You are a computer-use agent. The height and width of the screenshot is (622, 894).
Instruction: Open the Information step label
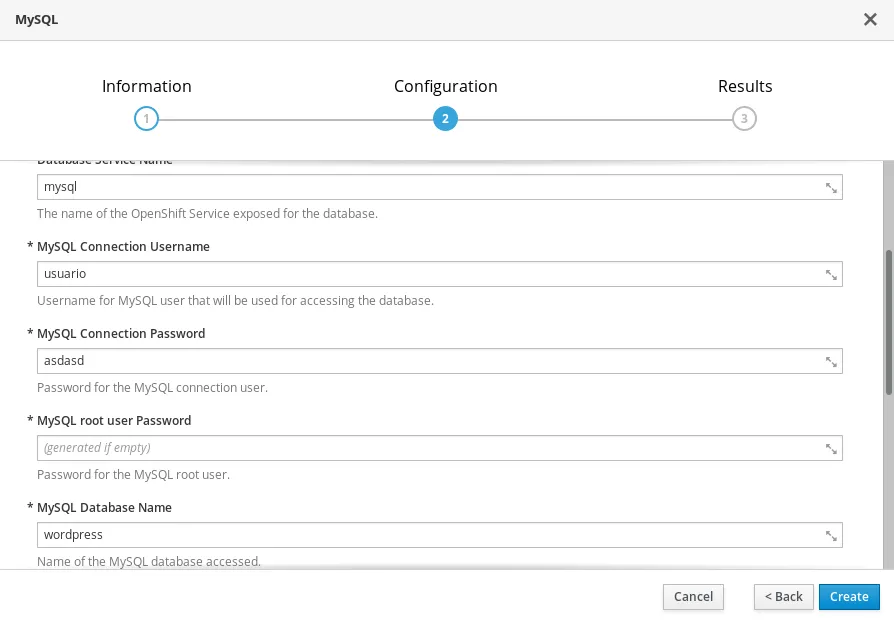pos(146,87)
